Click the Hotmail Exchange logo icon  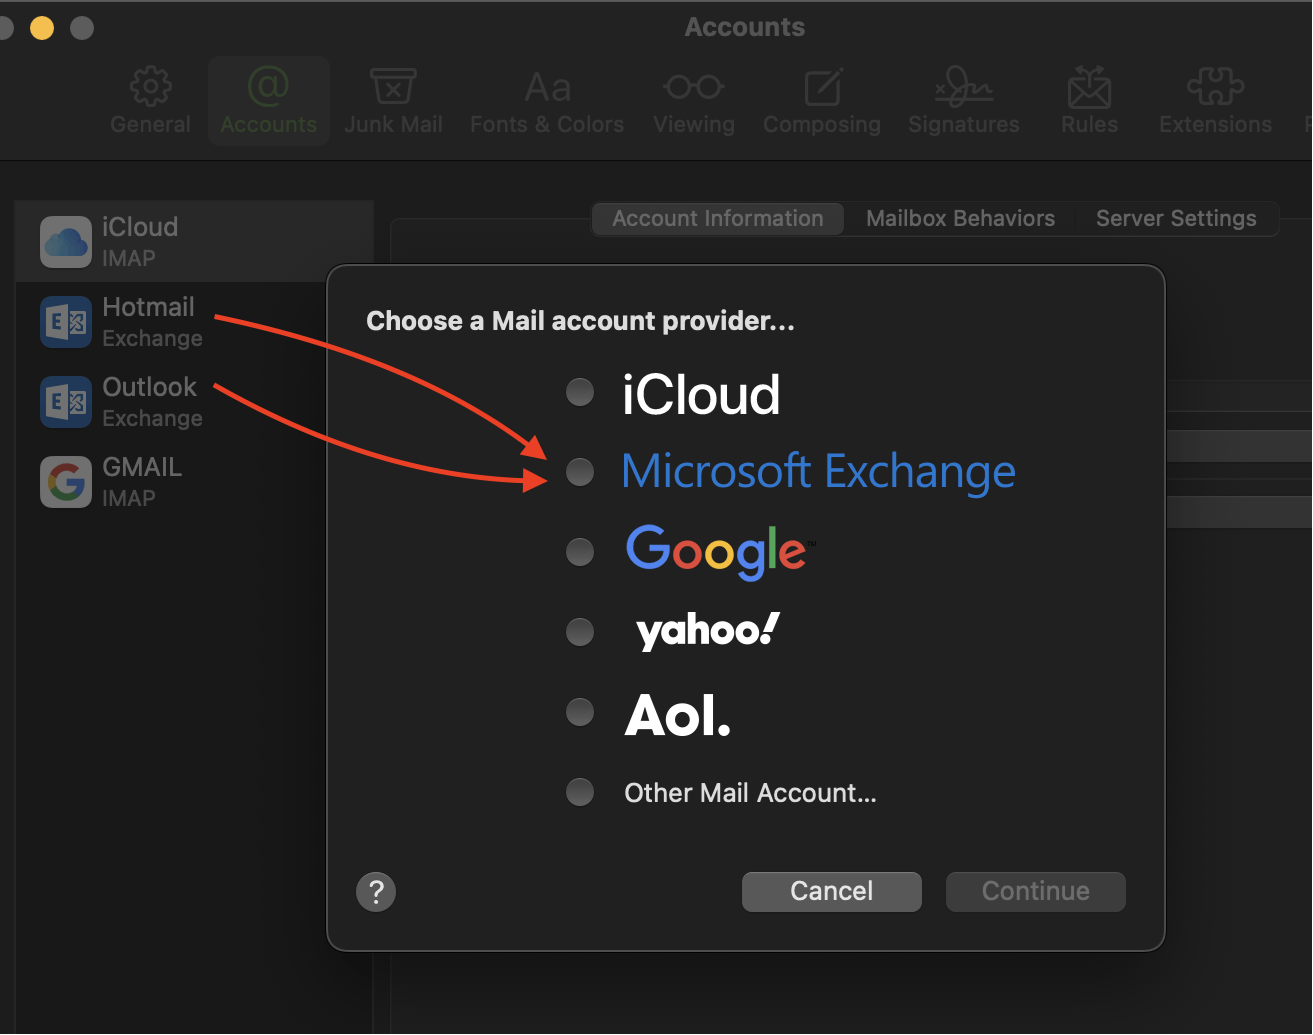66,322
